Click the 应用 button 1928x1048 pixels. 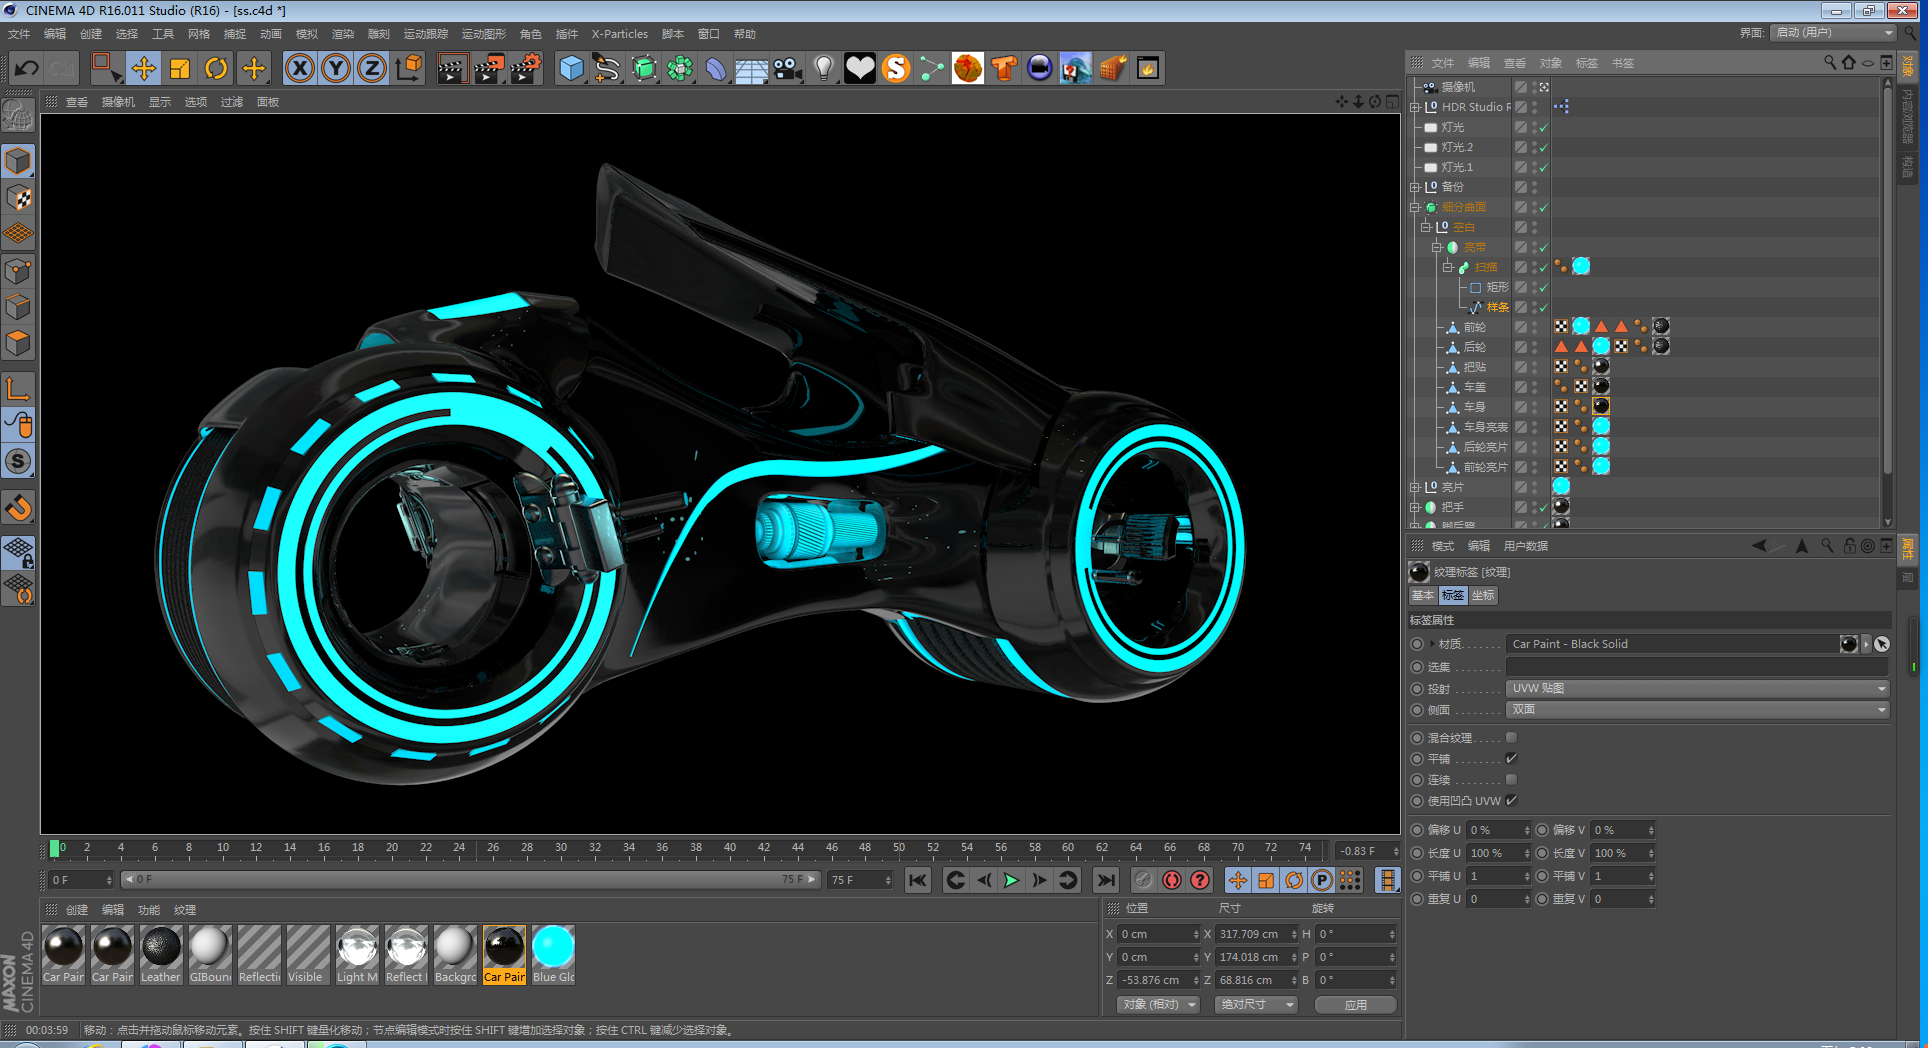(x=1355, y=1005)
